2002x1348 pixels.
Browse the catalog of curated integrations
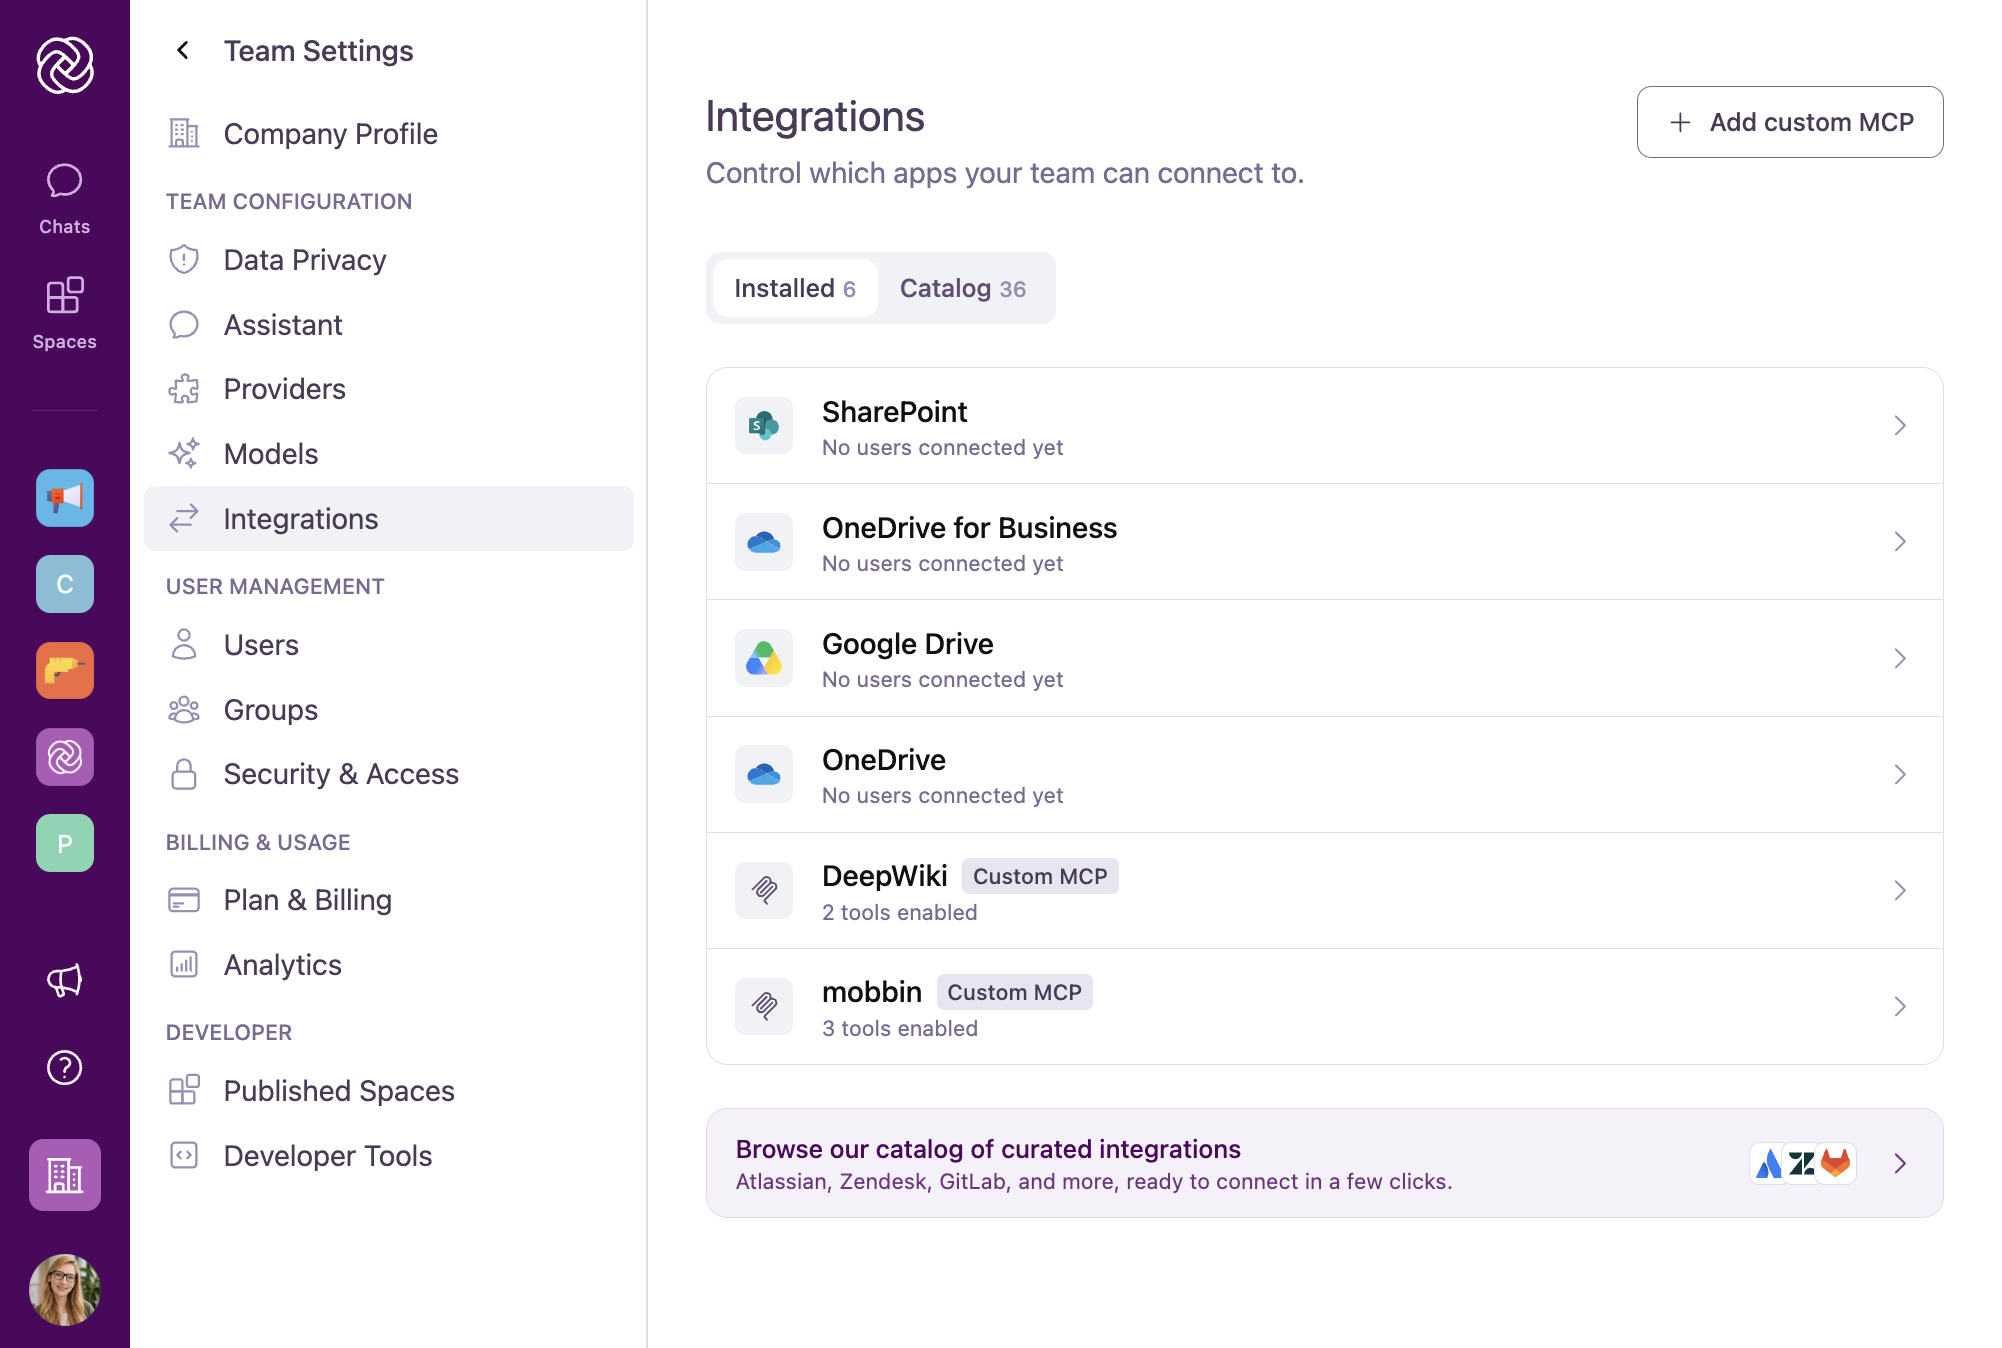(x=1324, y=1163)
